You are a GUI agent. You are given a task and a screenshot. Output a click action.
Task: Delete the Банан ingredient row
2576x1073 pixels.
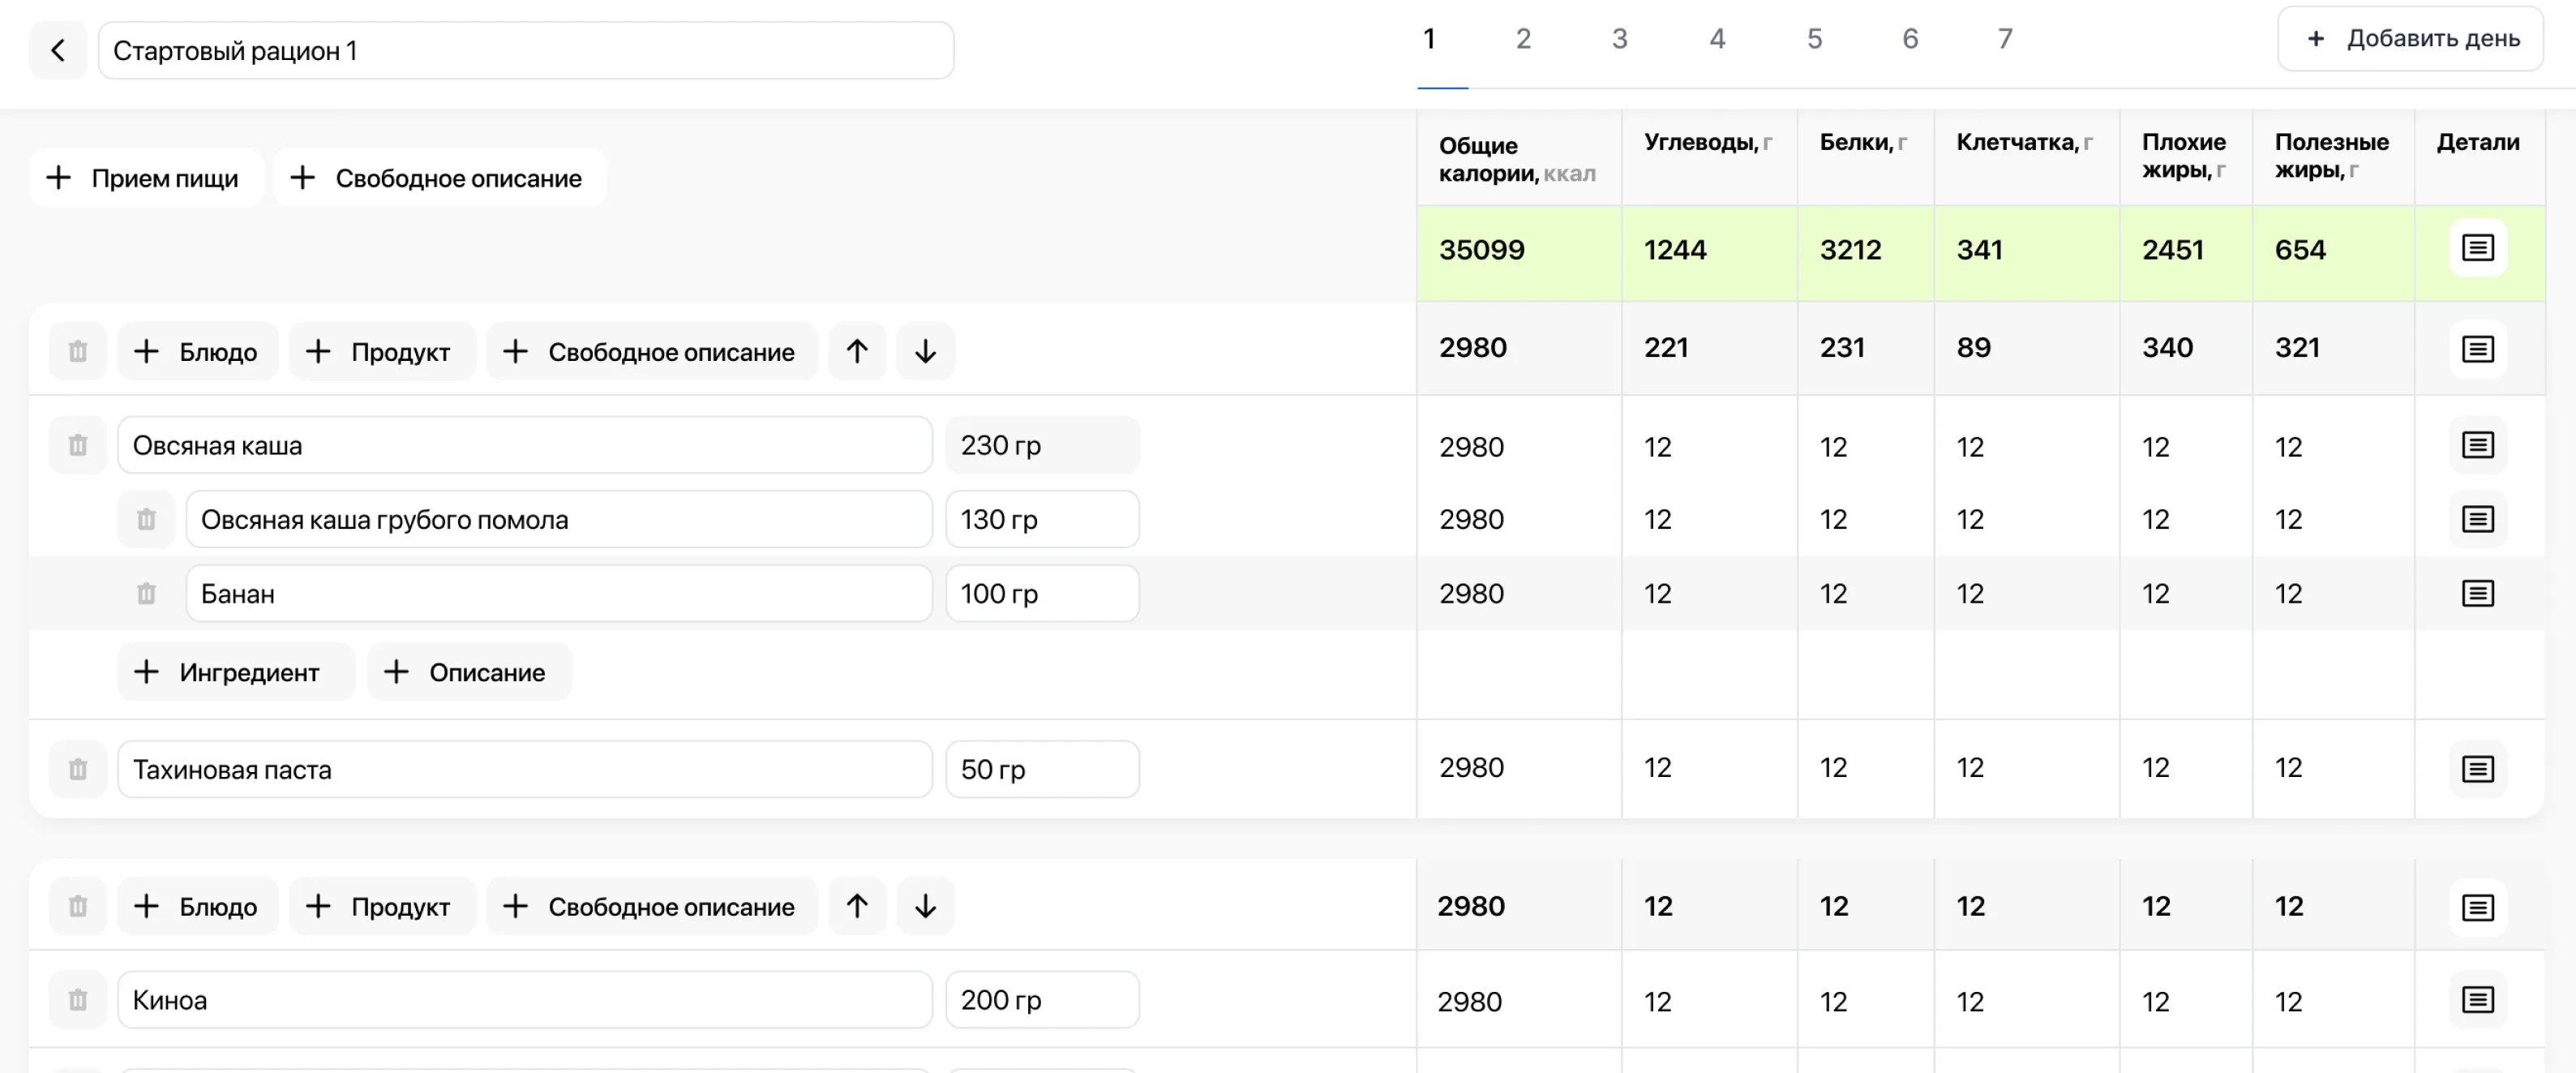point(146,593)
